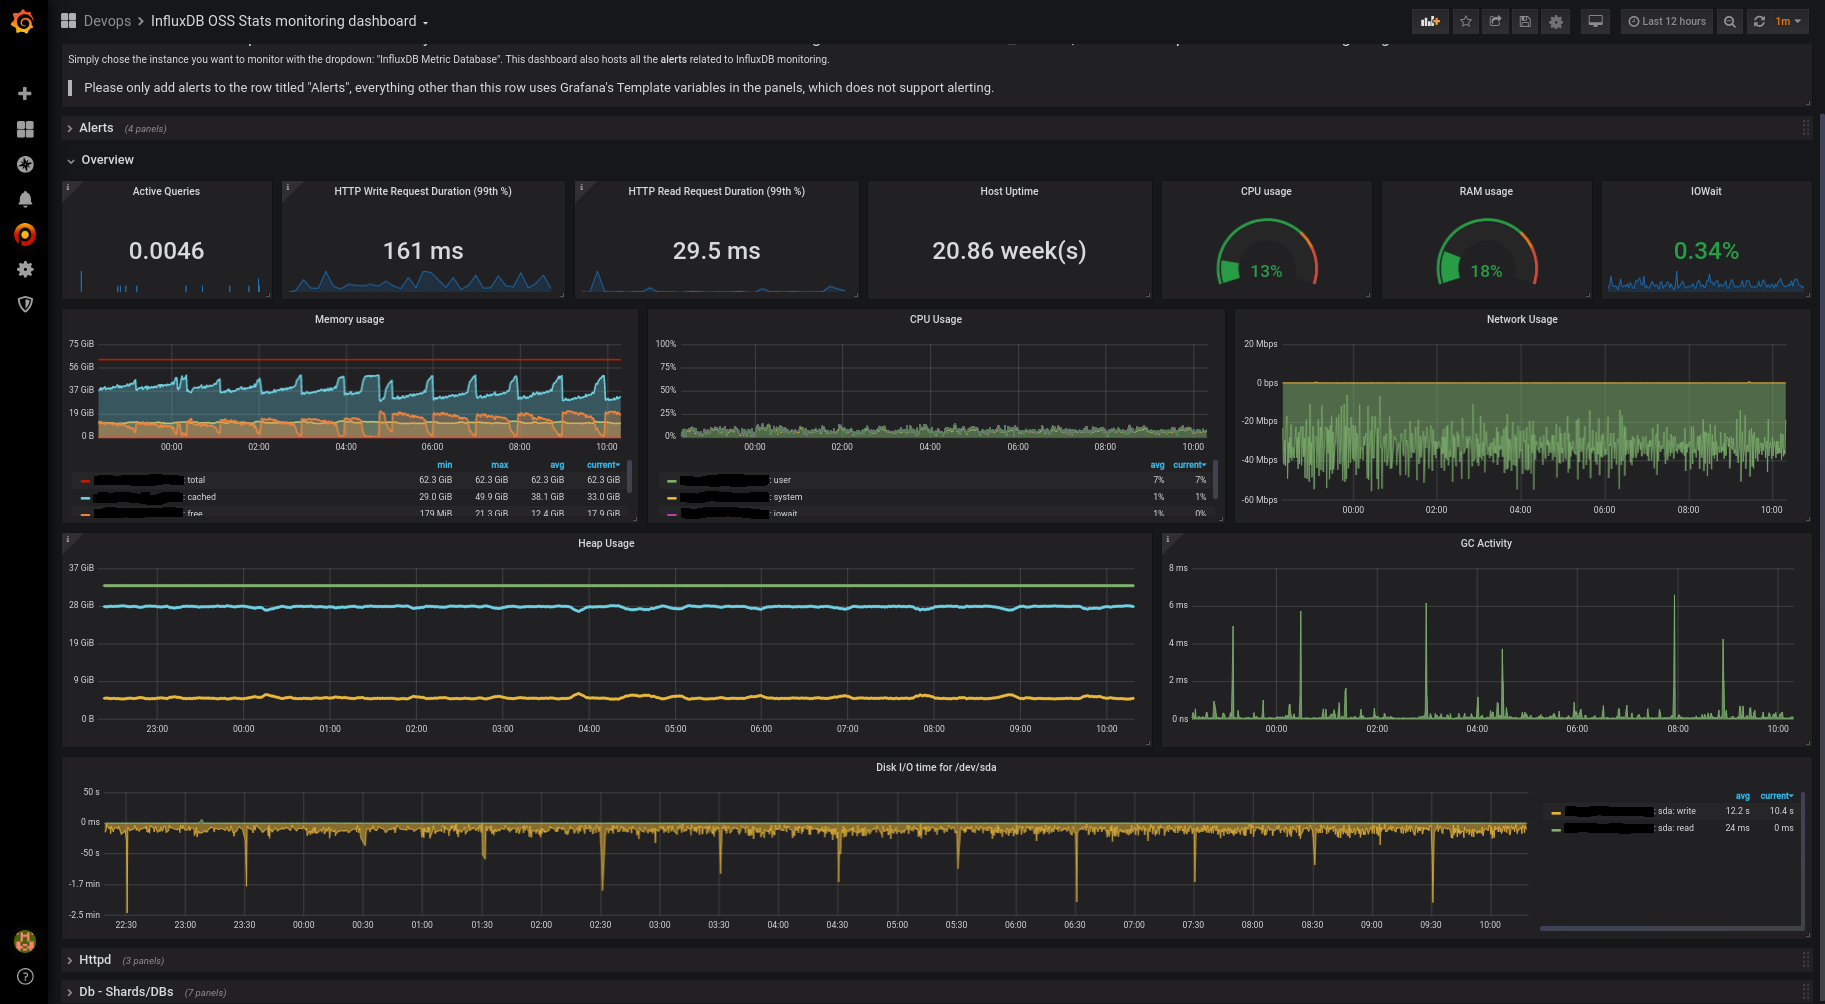The image size is (1825, 1004).
Task: Expand the Alerts row
Action: click(x=96, y=128)
